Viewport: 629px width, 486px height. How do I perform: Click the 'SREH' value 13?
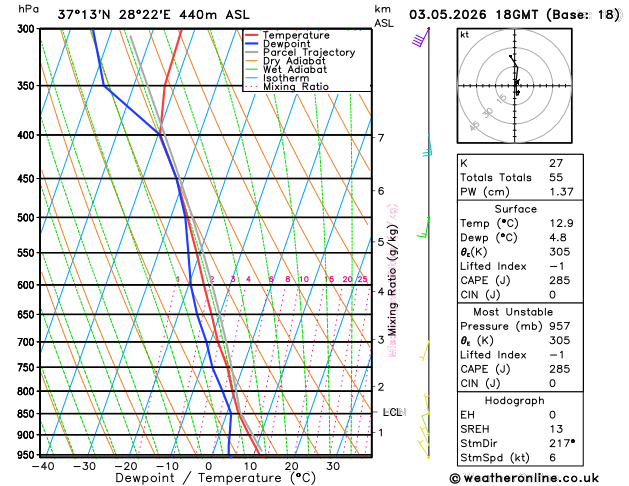click(x=556, y=429)
